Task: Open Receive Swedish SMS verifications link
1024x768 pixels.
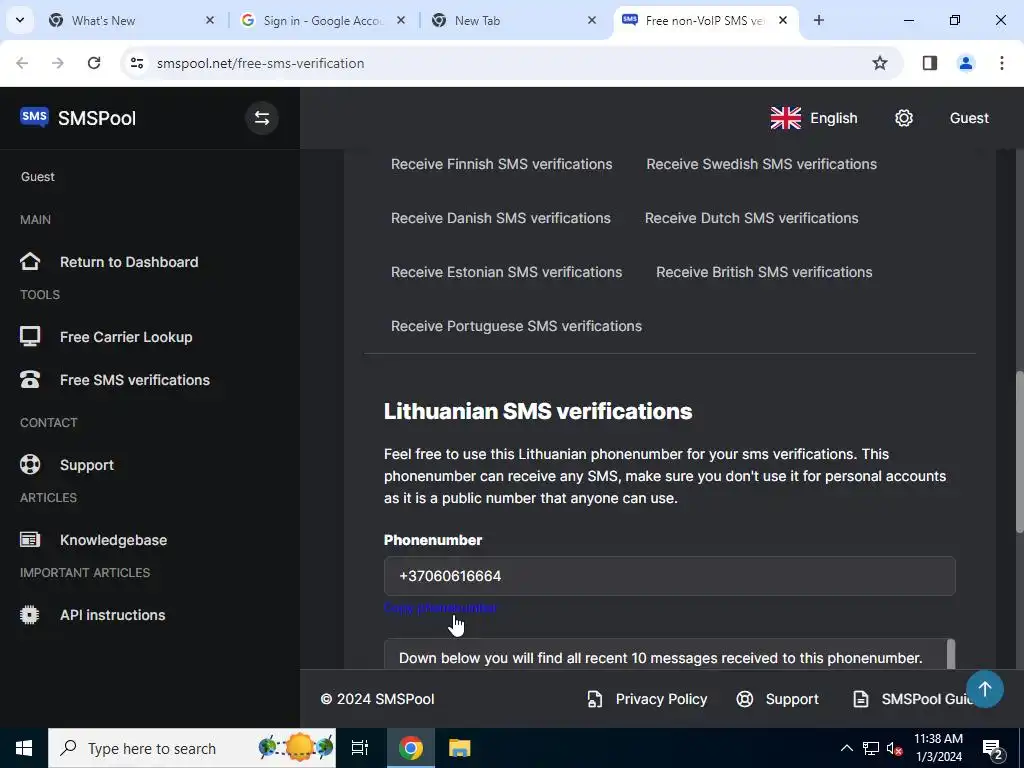Action: click(761, 164)
